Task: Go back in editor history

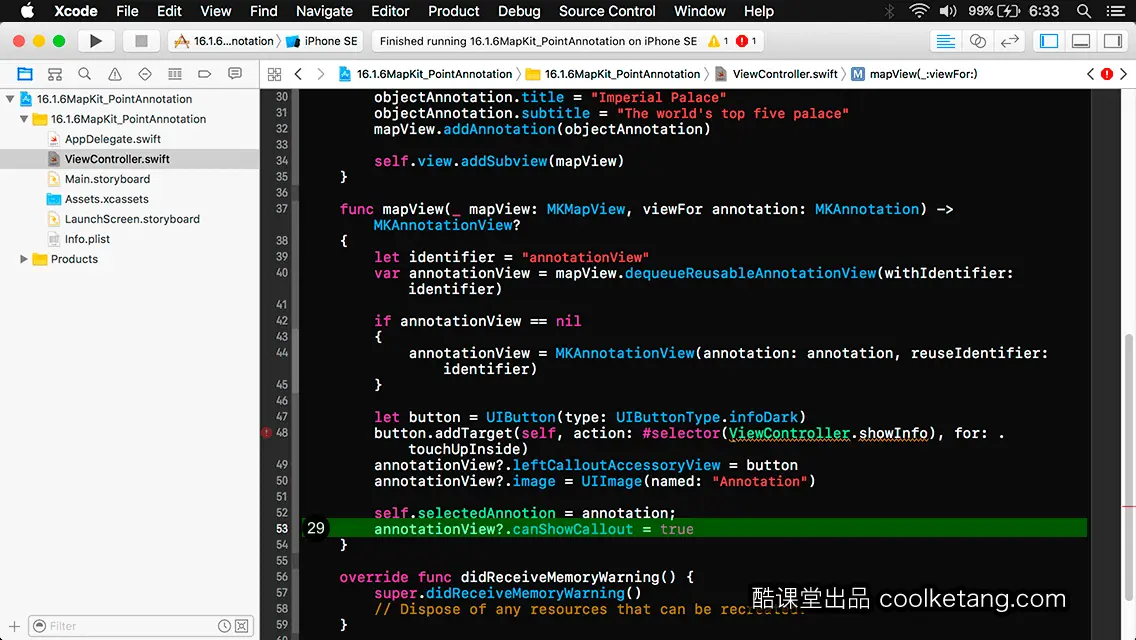Action: 298,74
